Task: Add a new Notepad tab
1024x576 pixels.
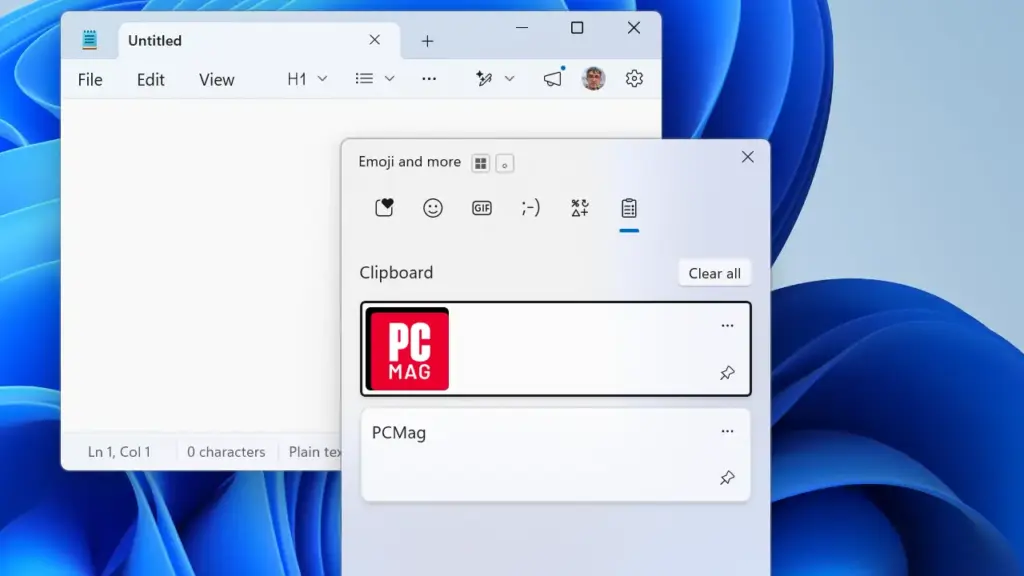Action: (x=427, y=41)
